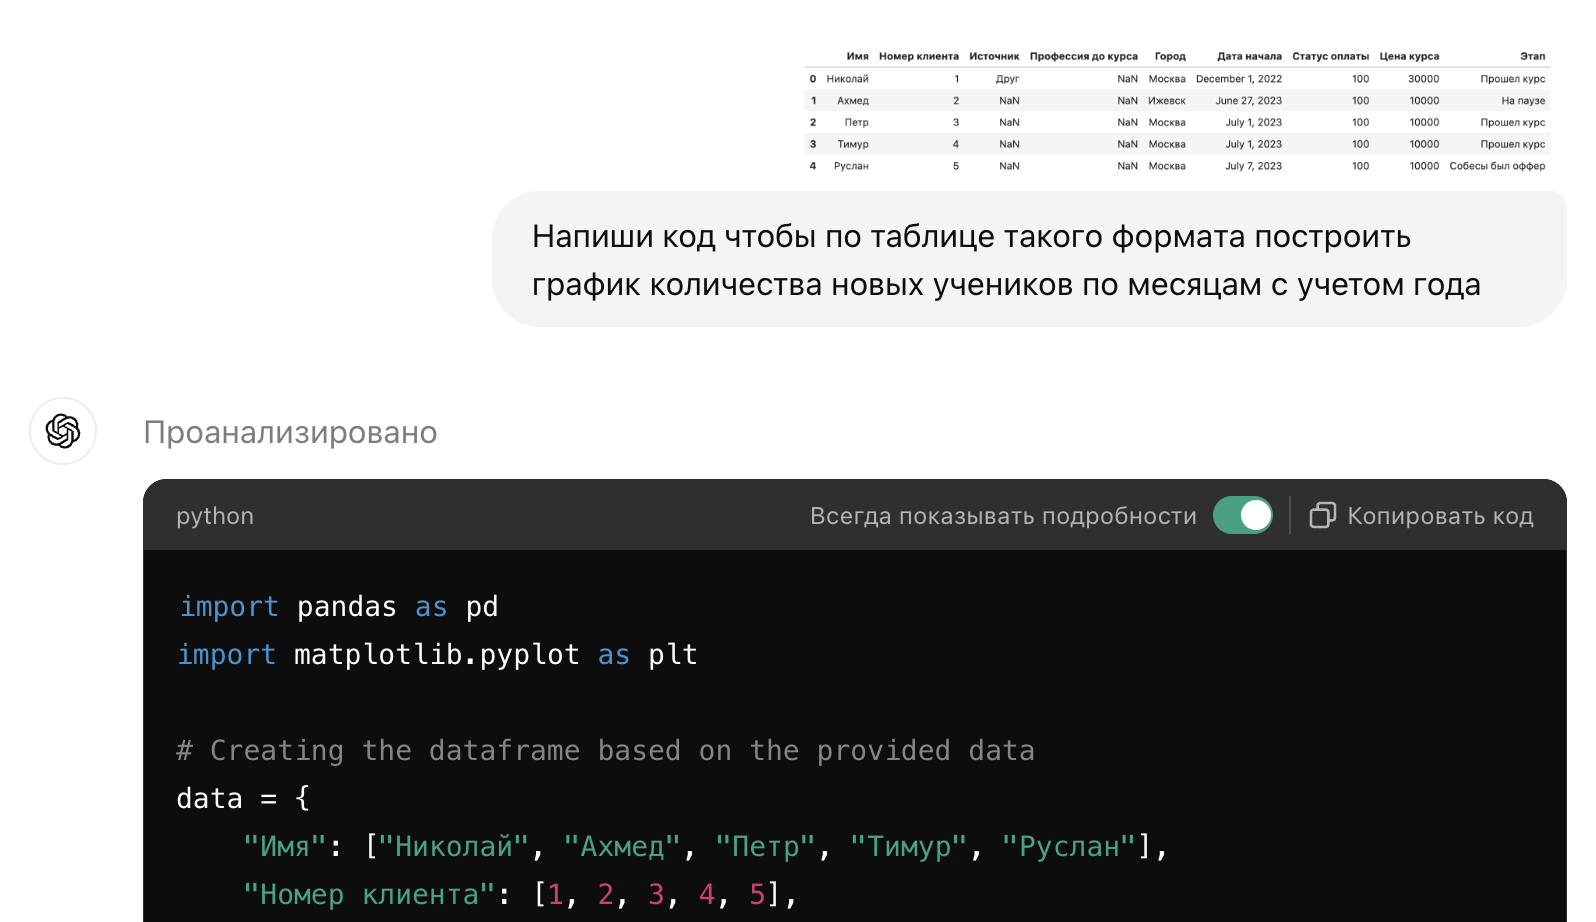Click the Creating the dataframe comment line

(x=605, y=751)
